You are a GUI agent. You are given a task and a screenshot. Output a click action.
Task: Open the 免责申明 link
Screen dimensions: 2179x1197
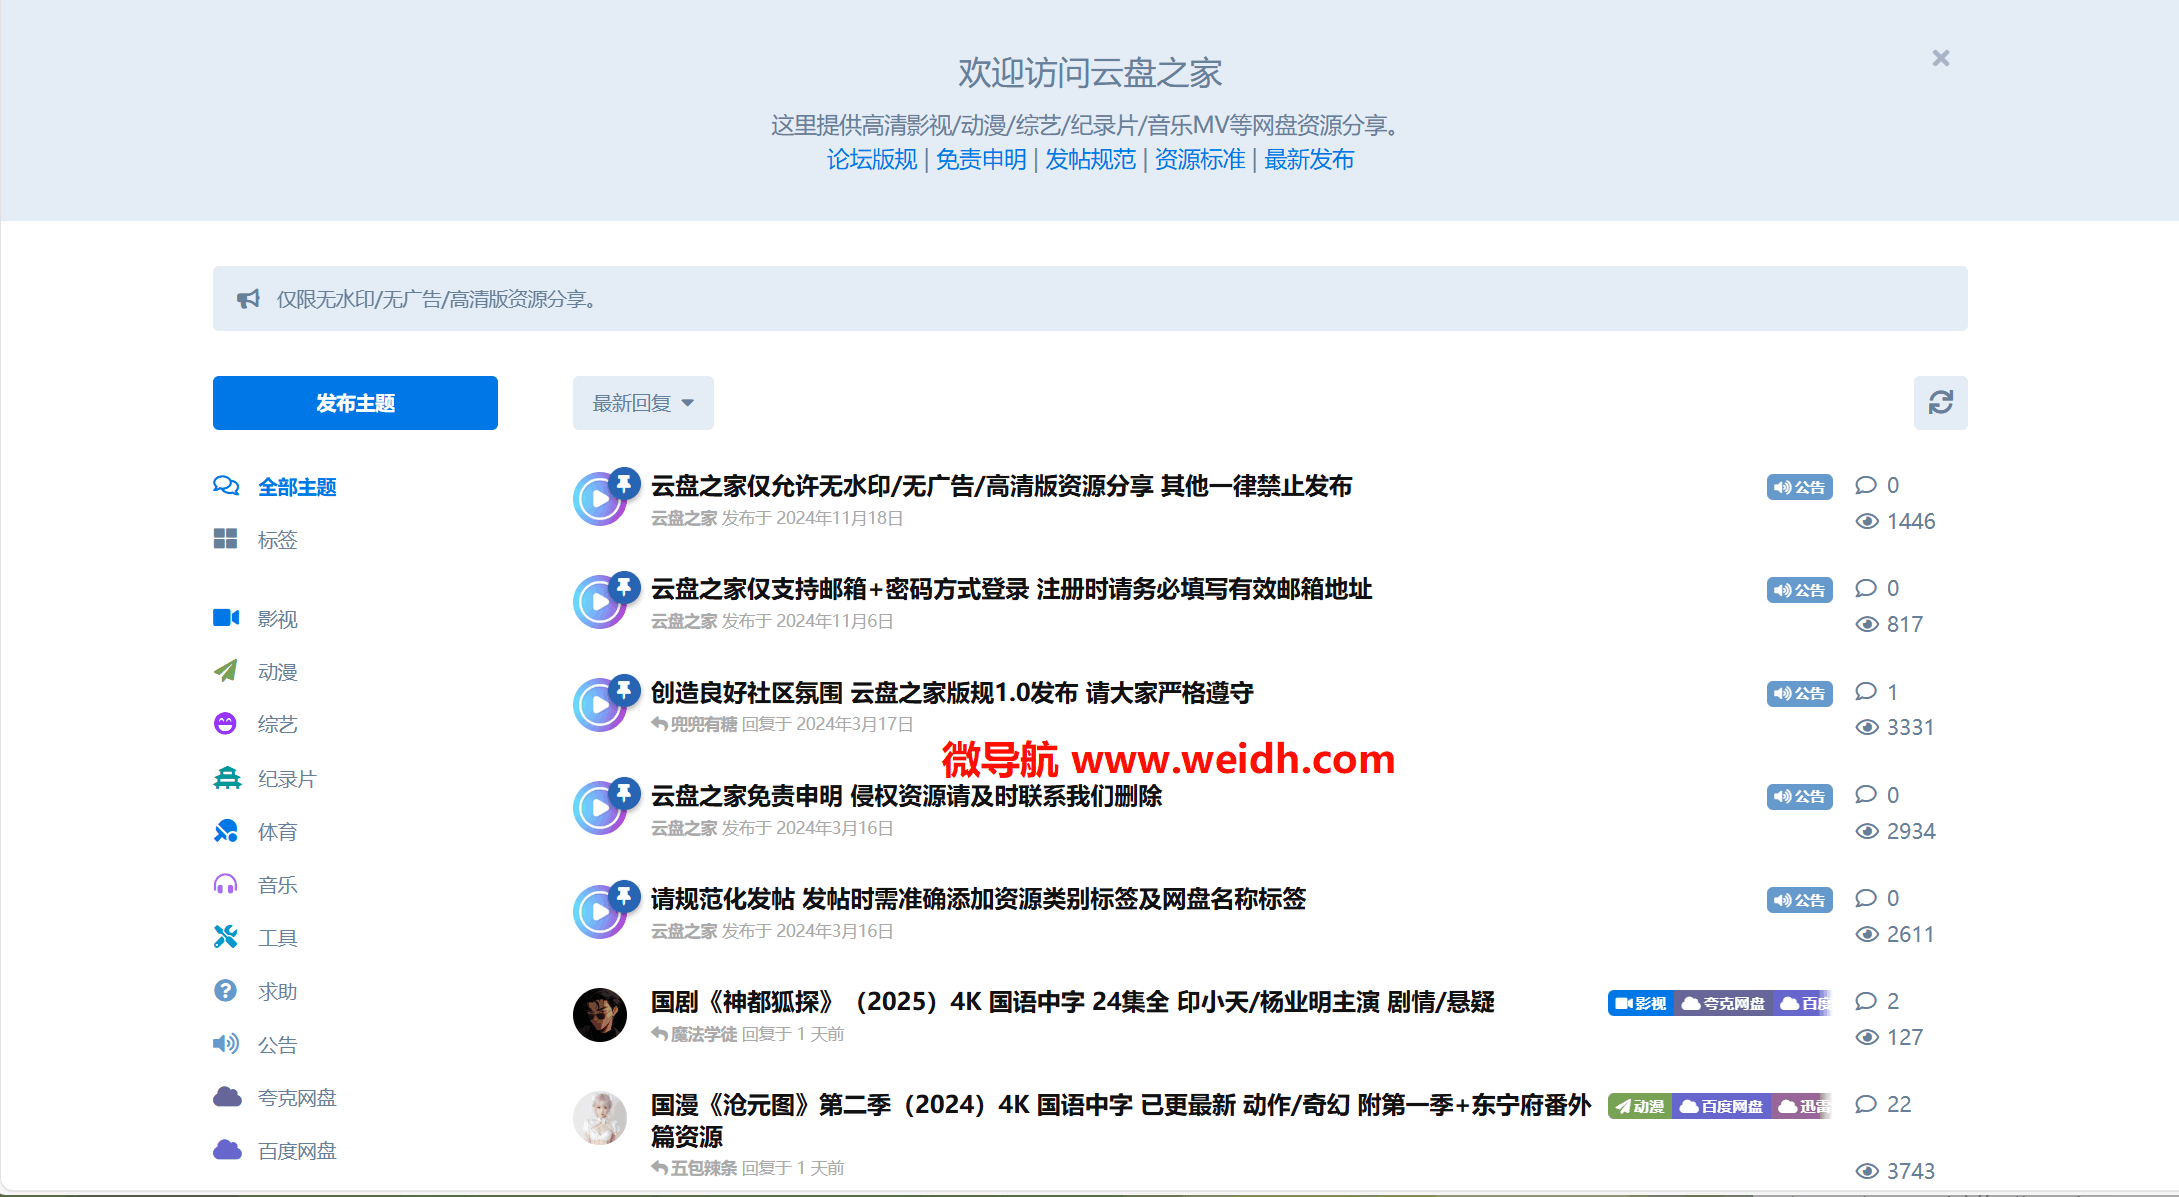[980, 160]
